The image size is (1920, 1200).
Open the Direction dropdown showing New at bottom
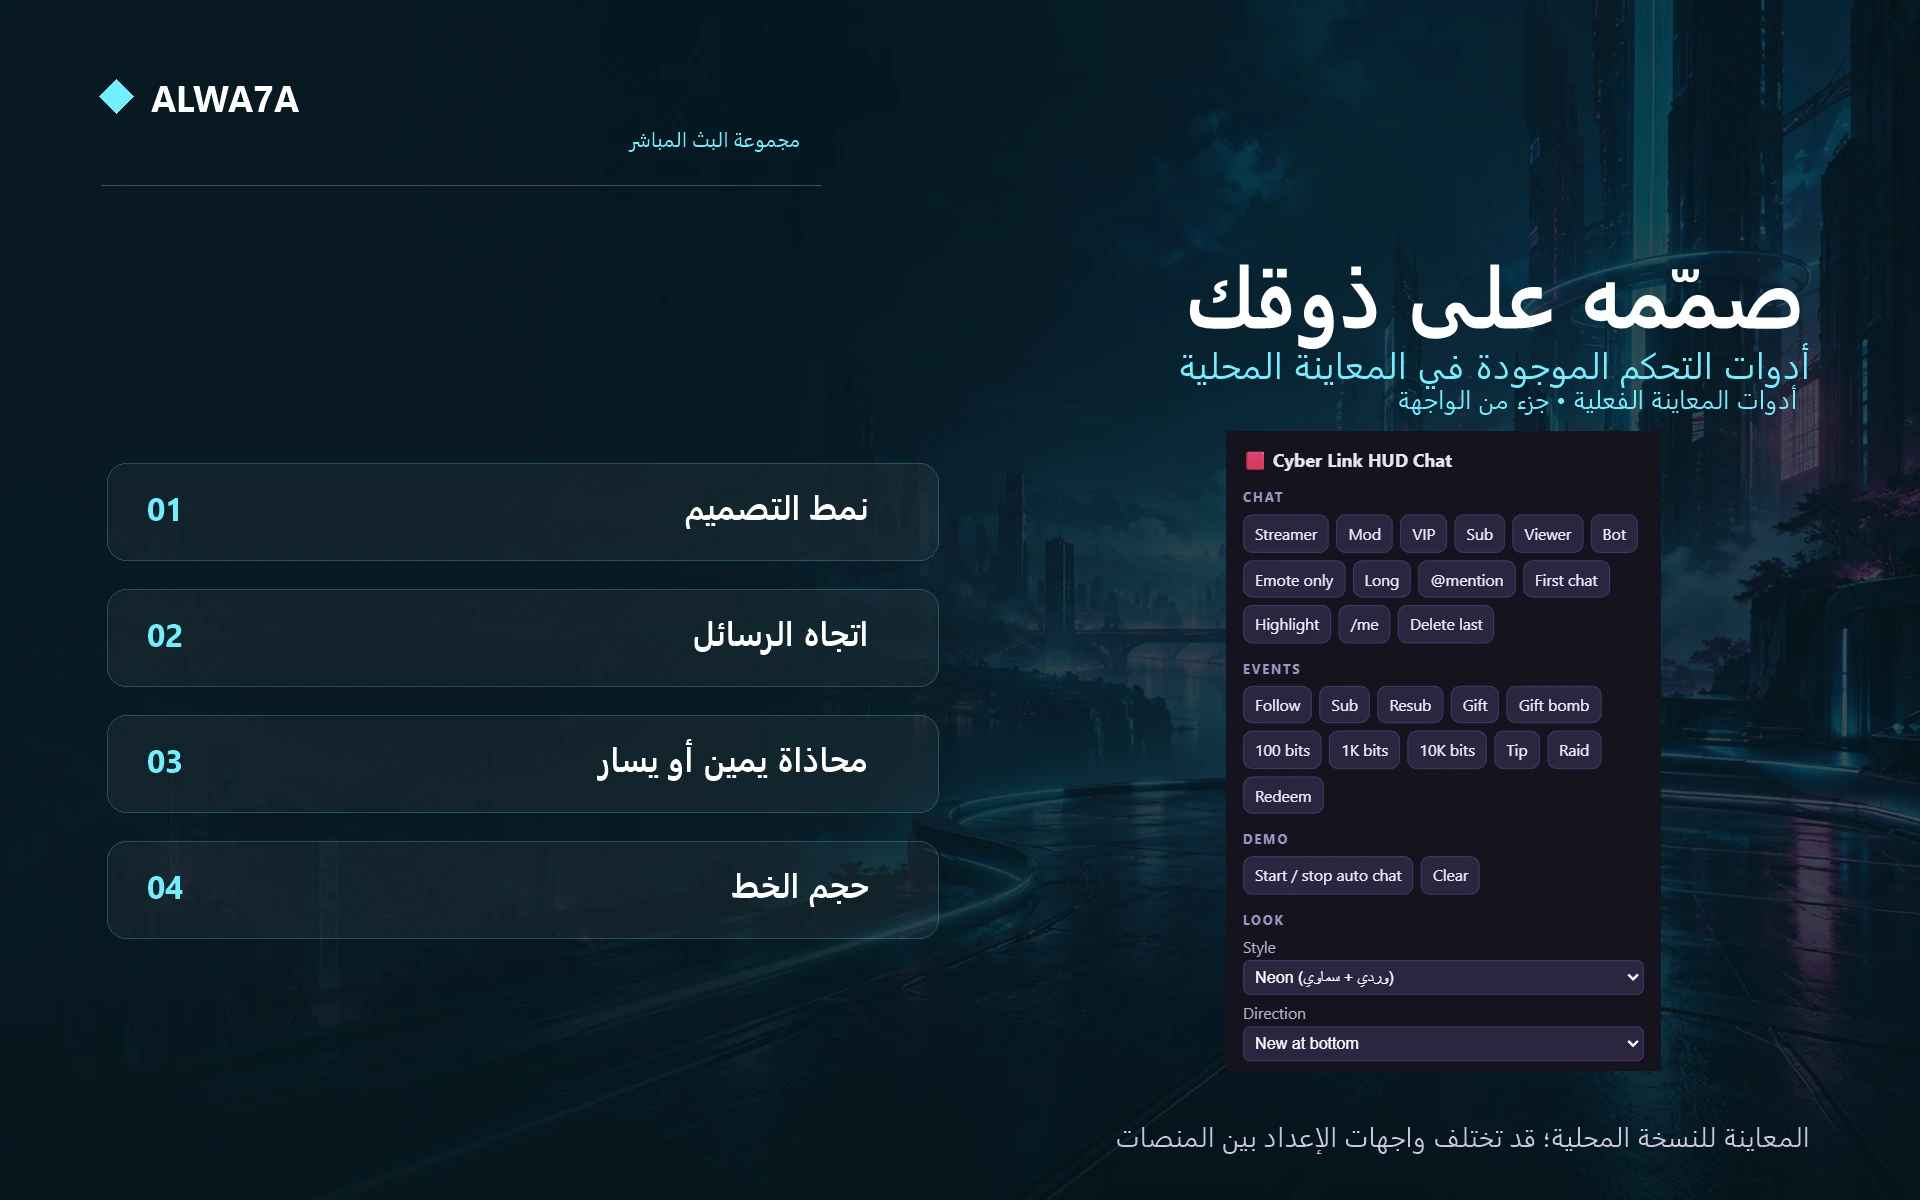point(1443,1043)
